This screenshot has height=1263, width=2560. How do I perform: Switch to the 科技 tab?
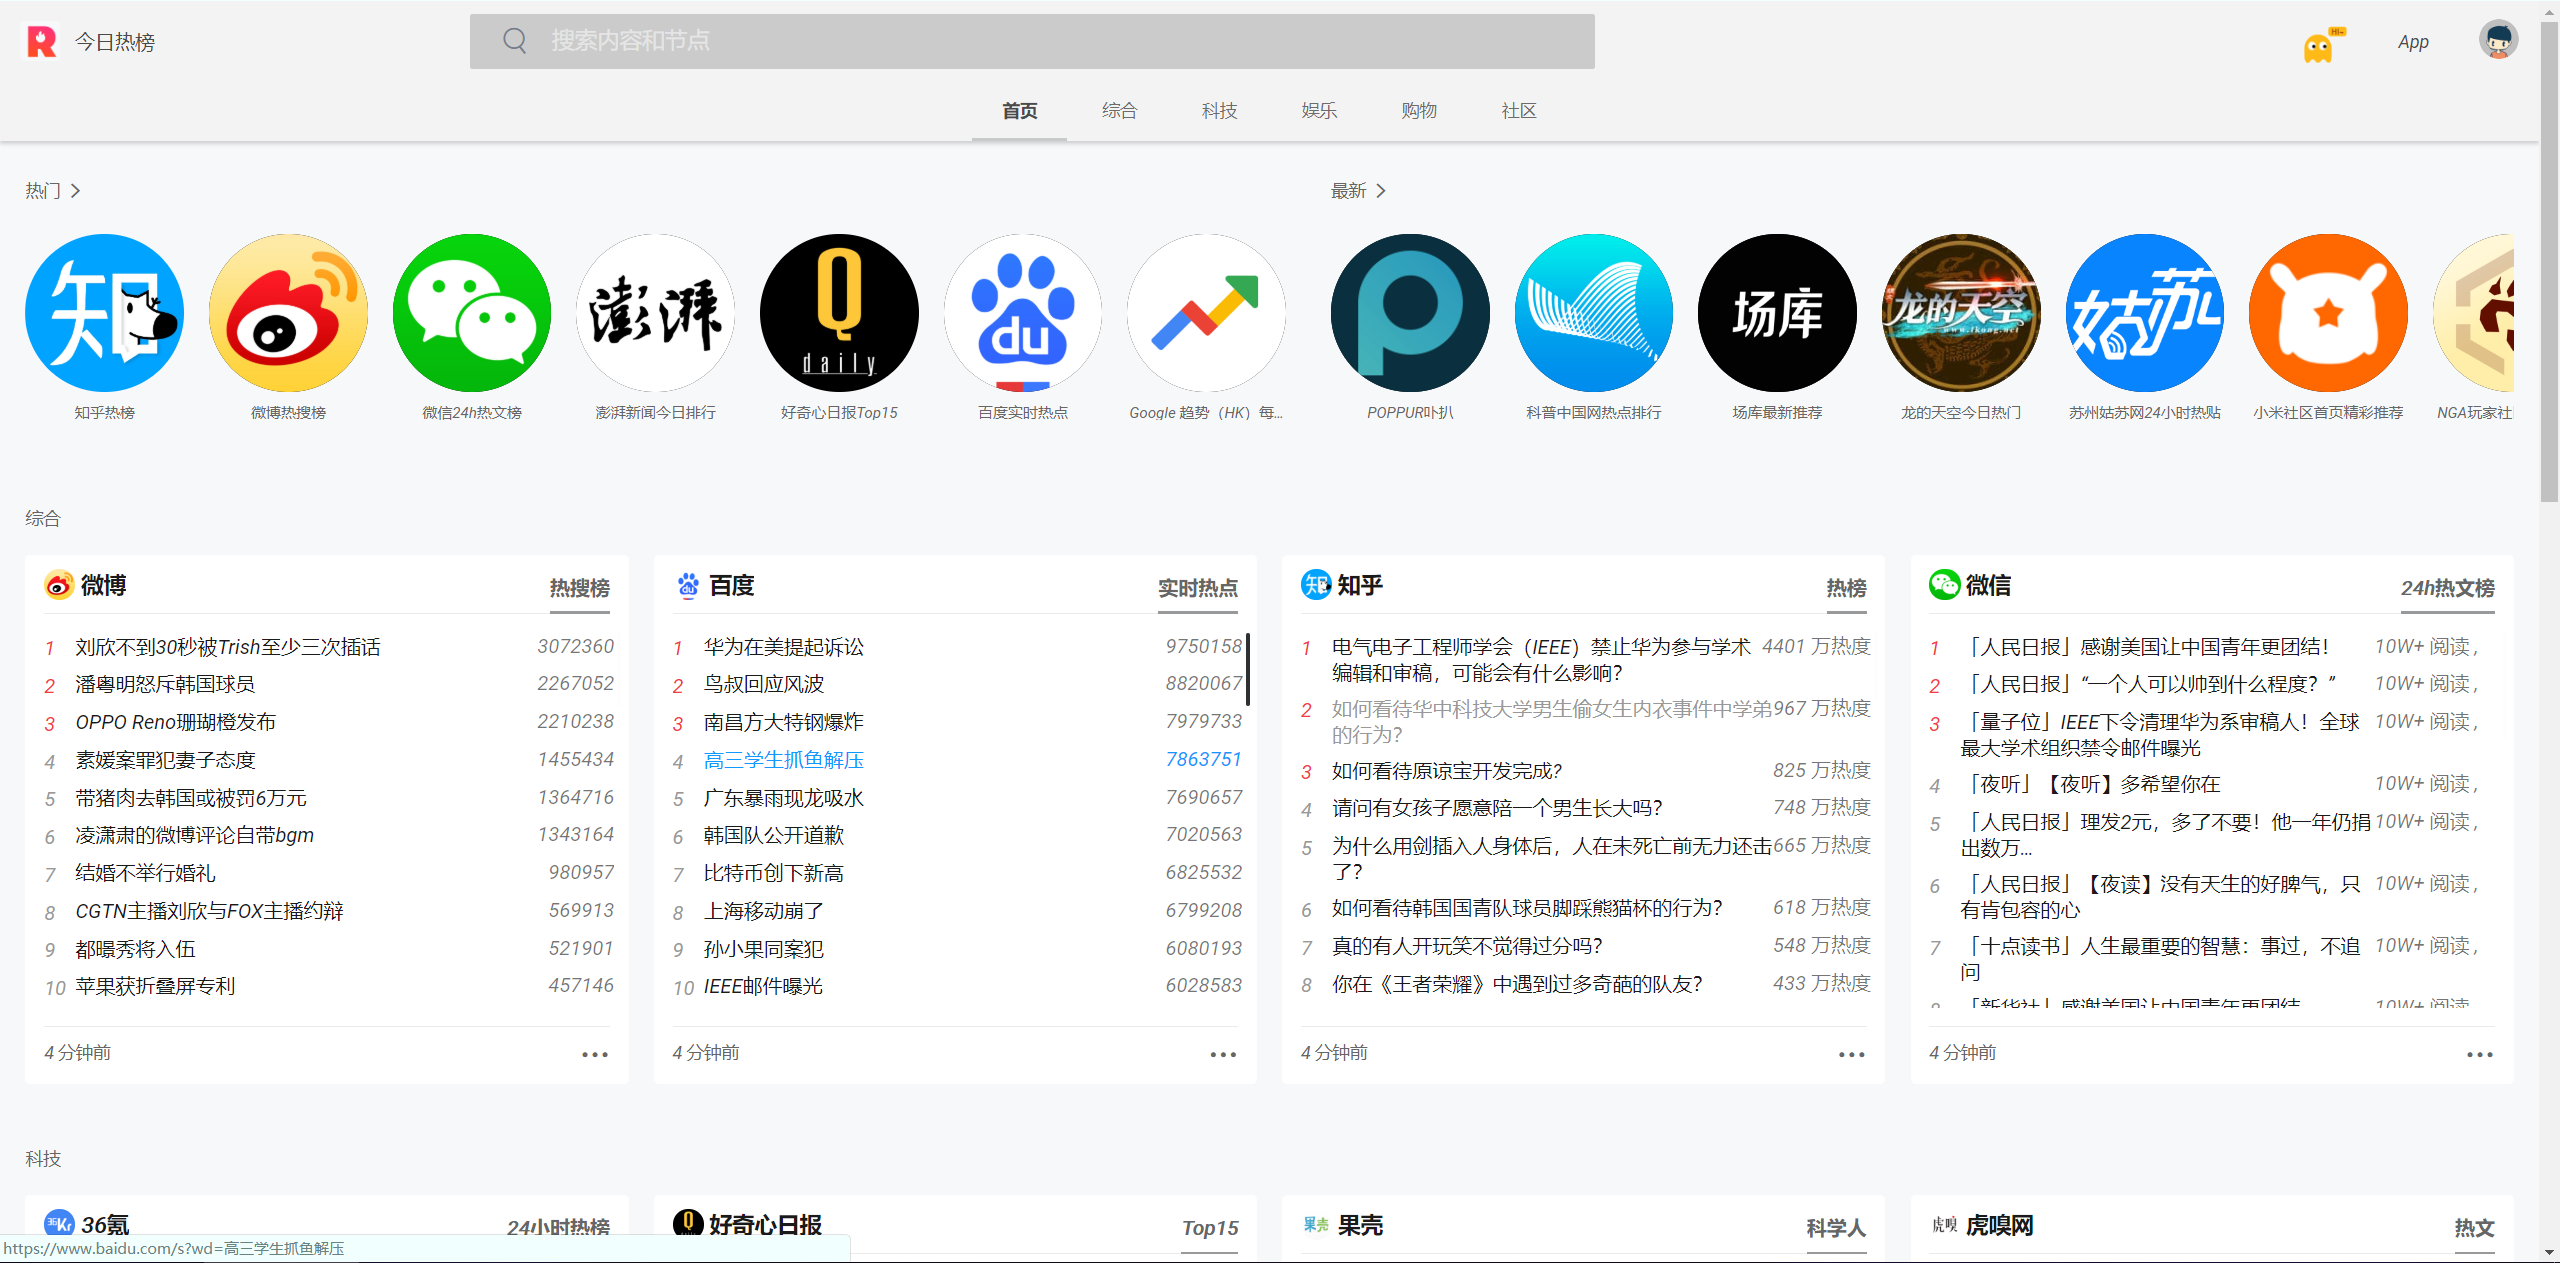pyautogui.click(x=1219, y=111)
